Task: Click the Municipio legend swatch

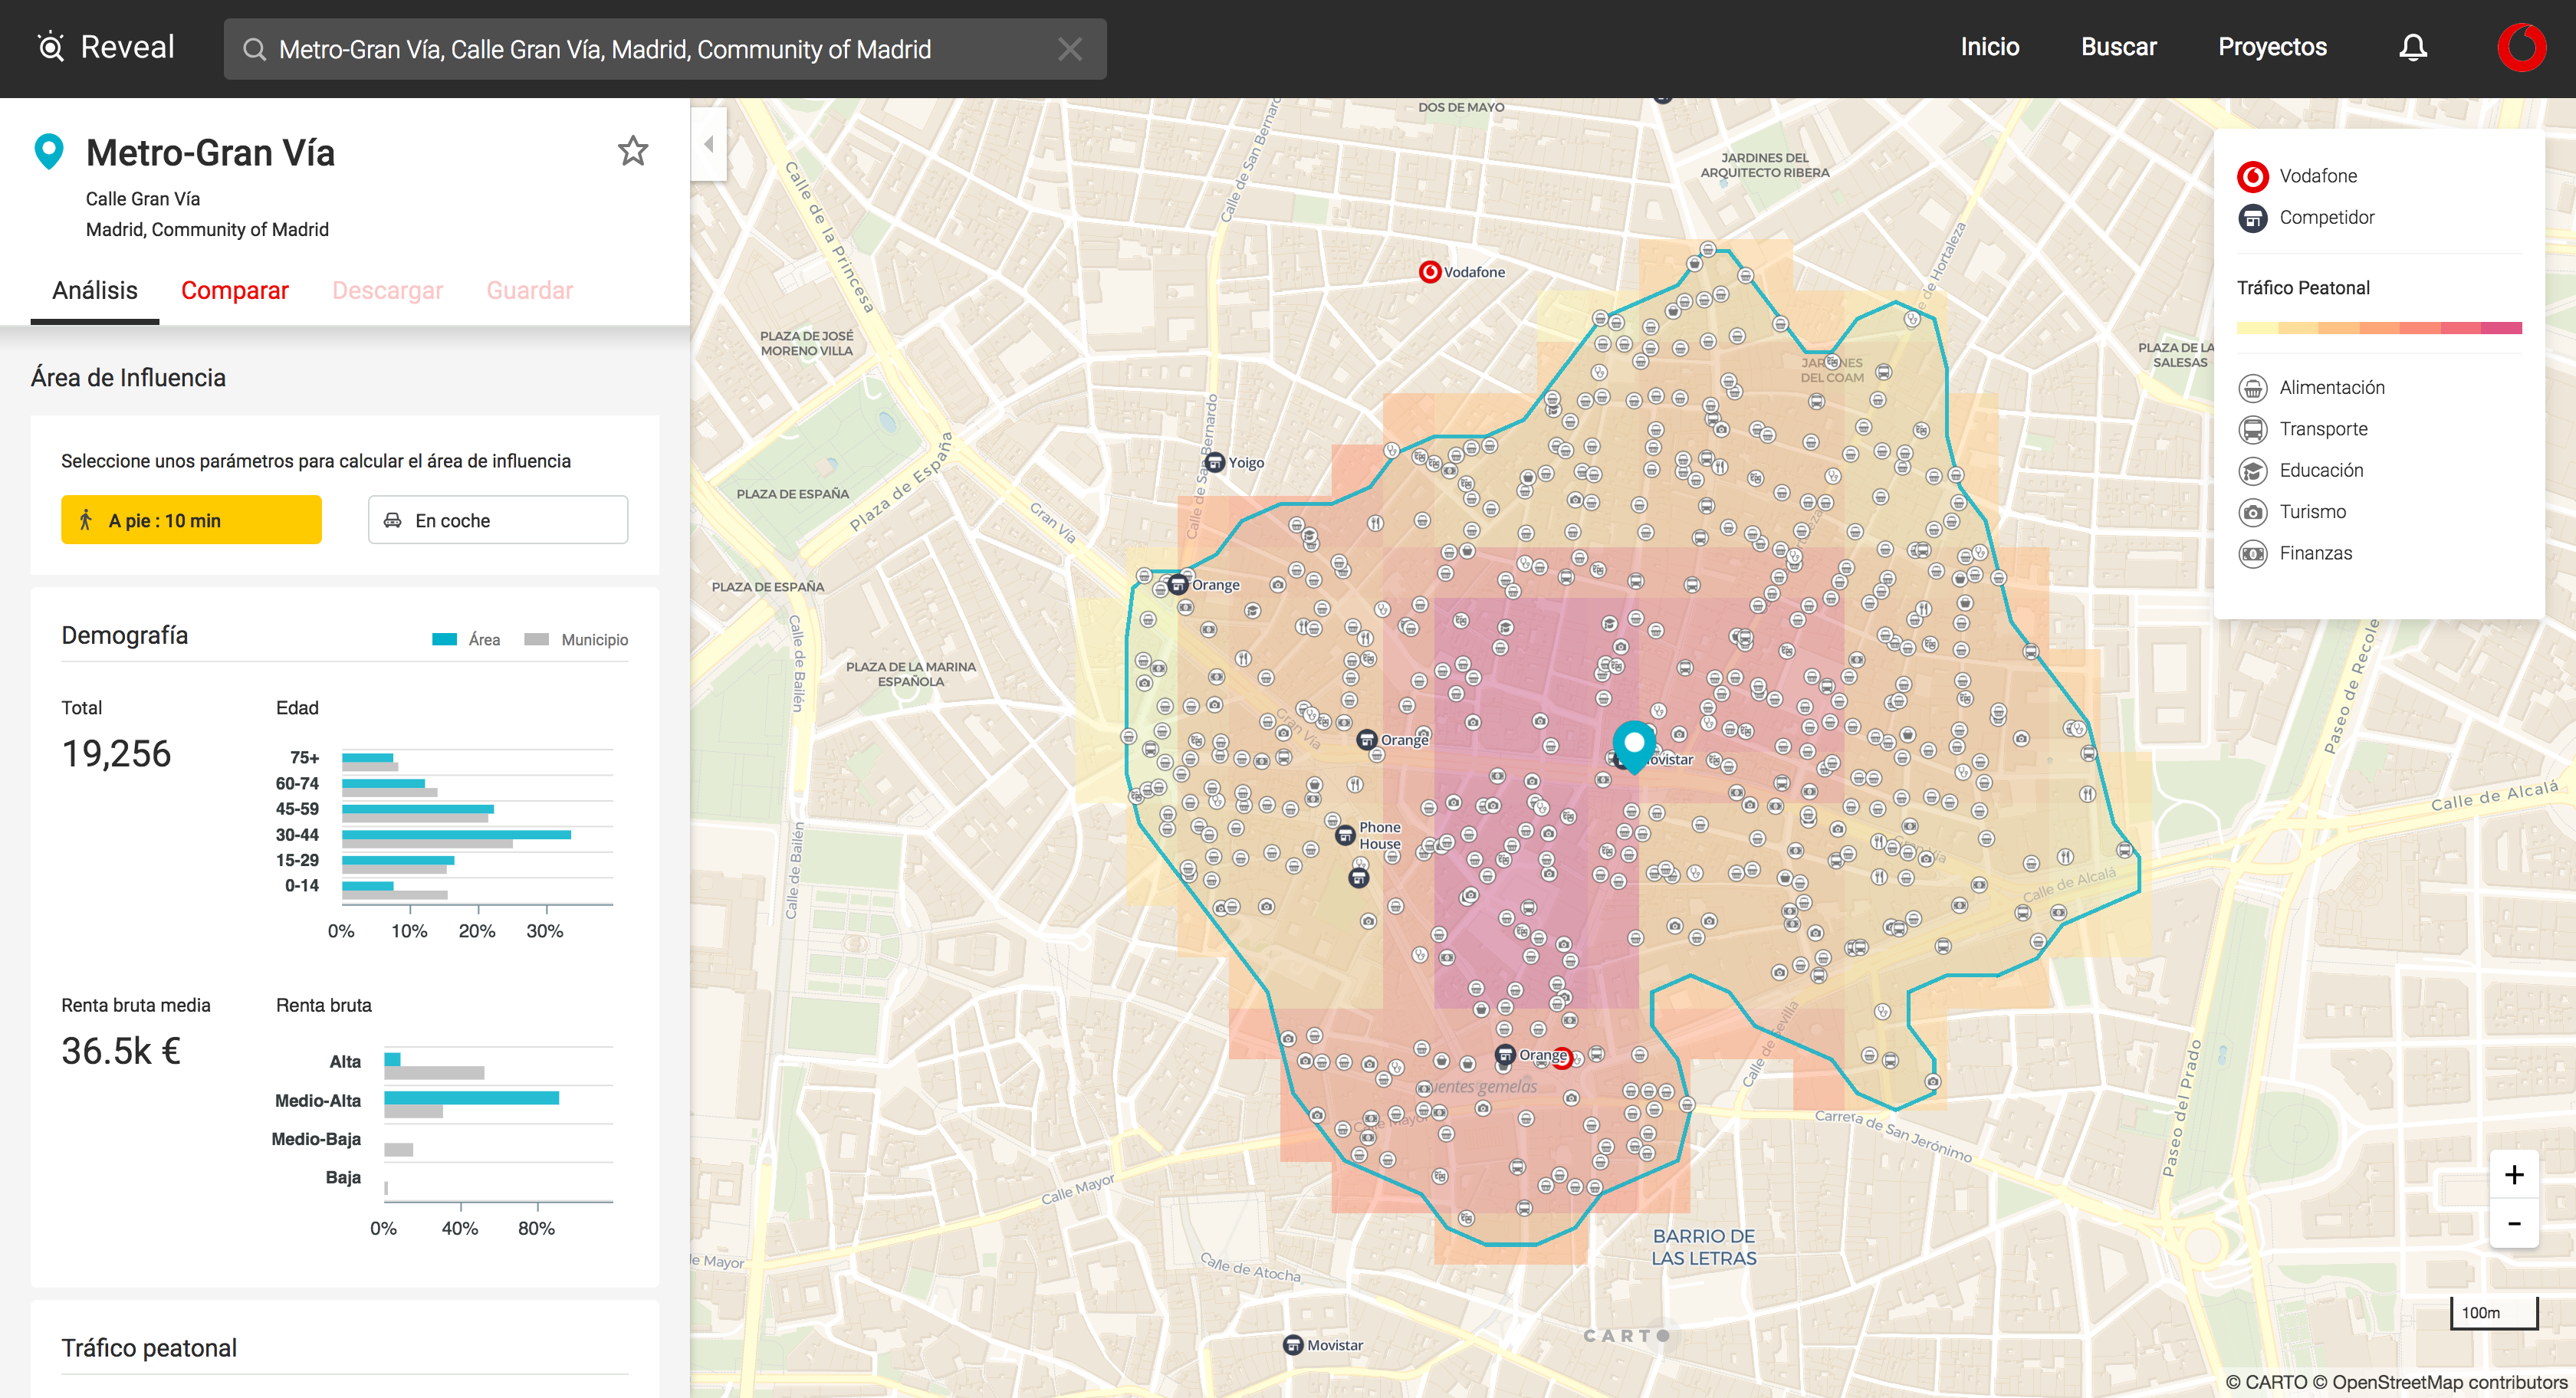Action: click(x=537, y=640)
